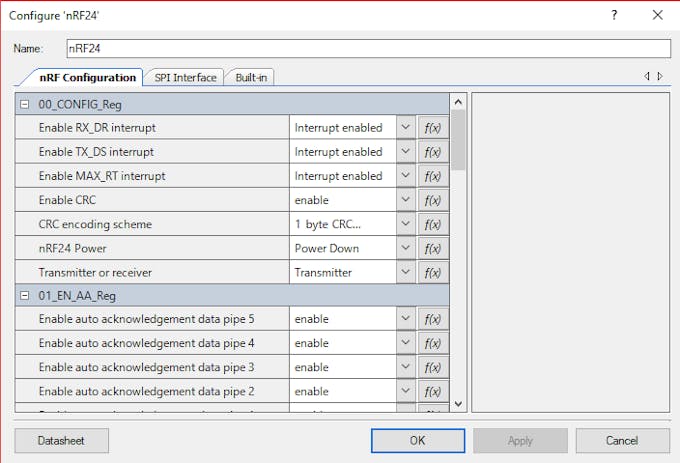Open Enable TX_DS interrupt dropdown
This screenshot has height=463, width=680.
(405, 152)
